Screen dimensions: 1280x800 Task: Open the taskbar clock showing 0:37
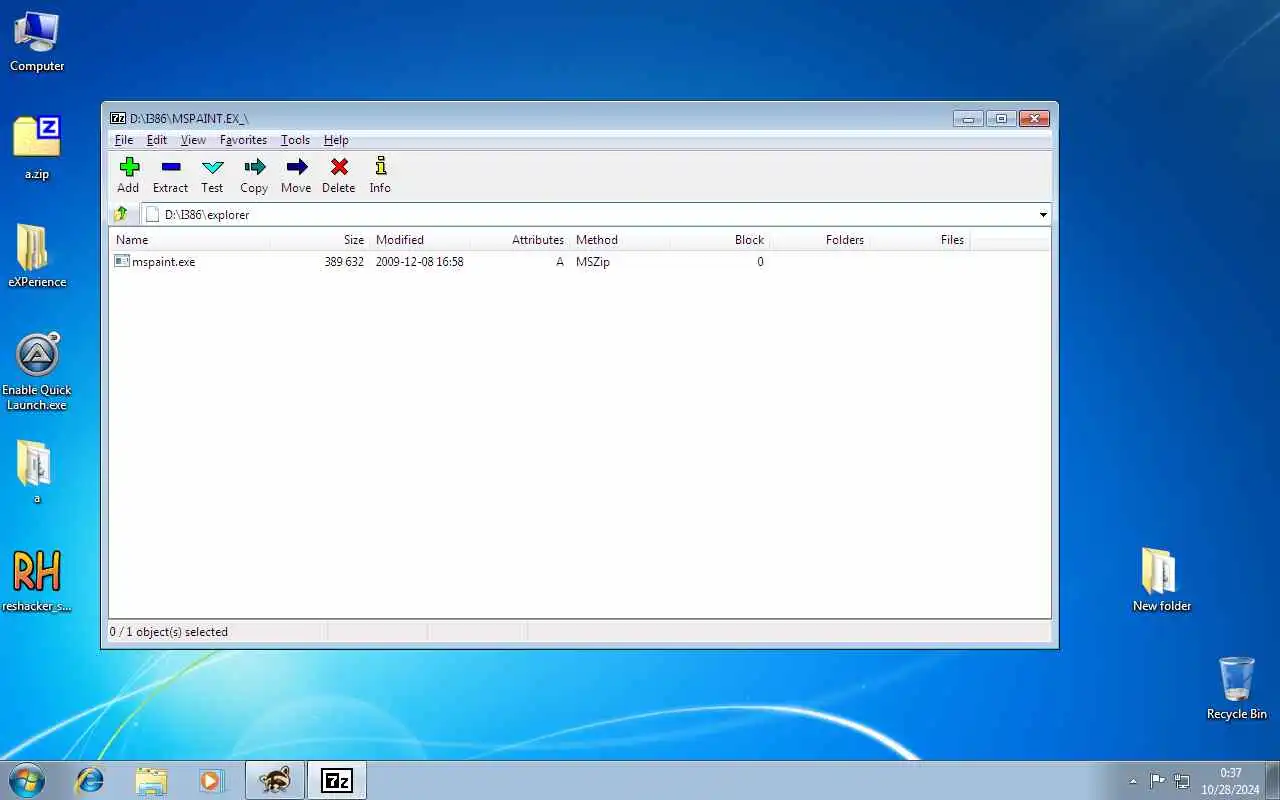point(1231,781)
